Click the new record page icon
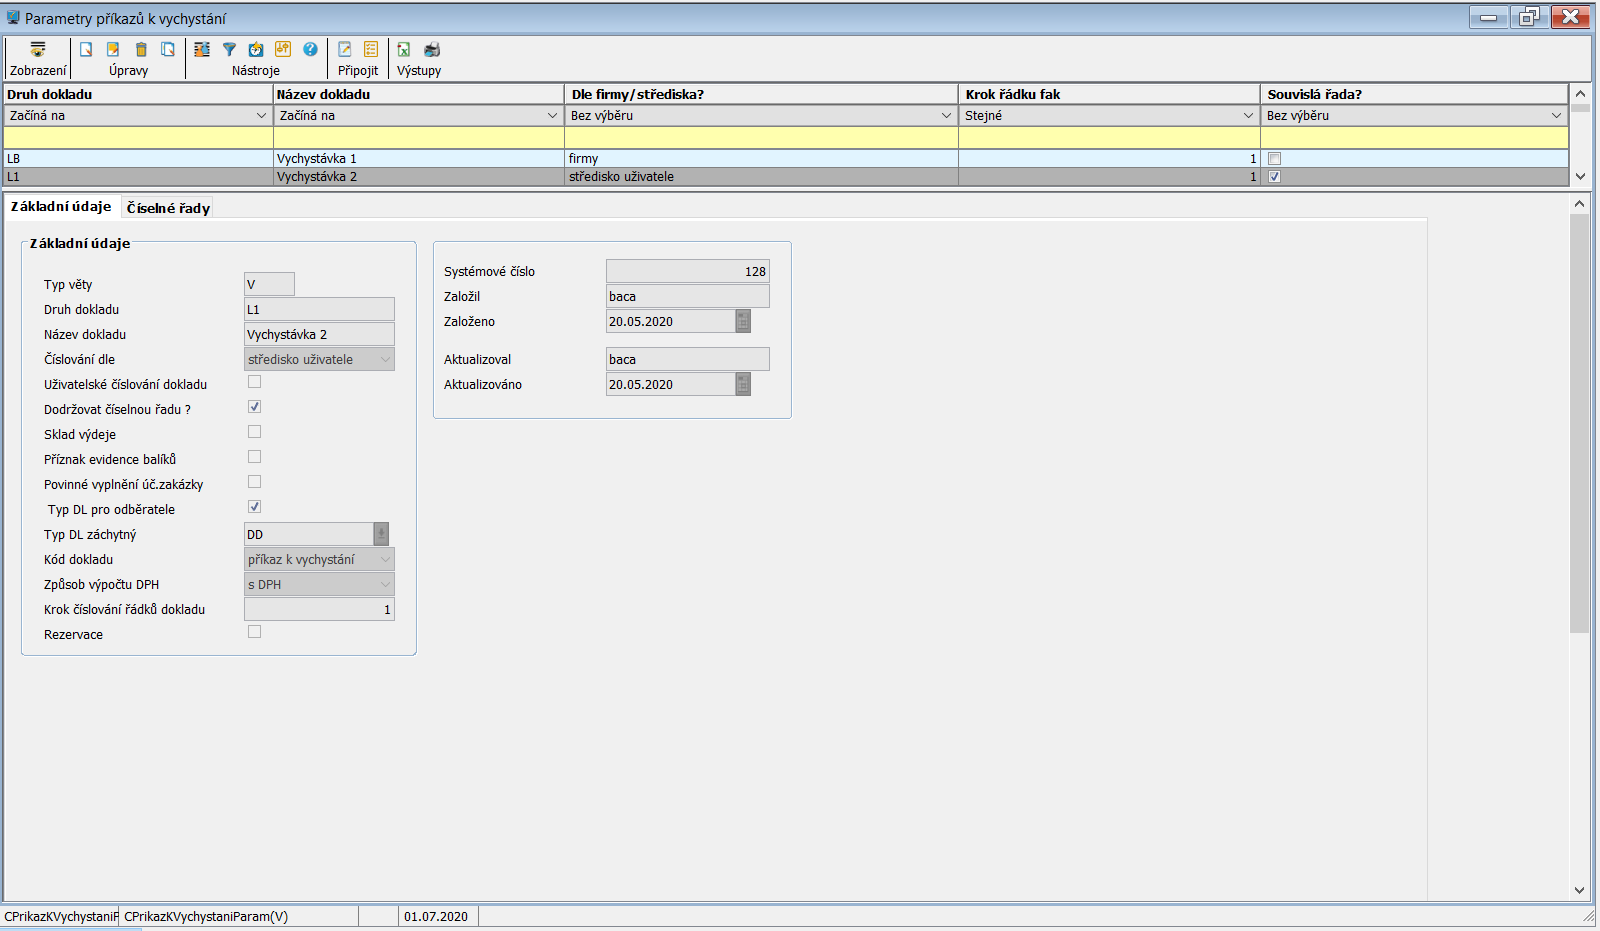 pyautogui.click(x=86, y=50)
